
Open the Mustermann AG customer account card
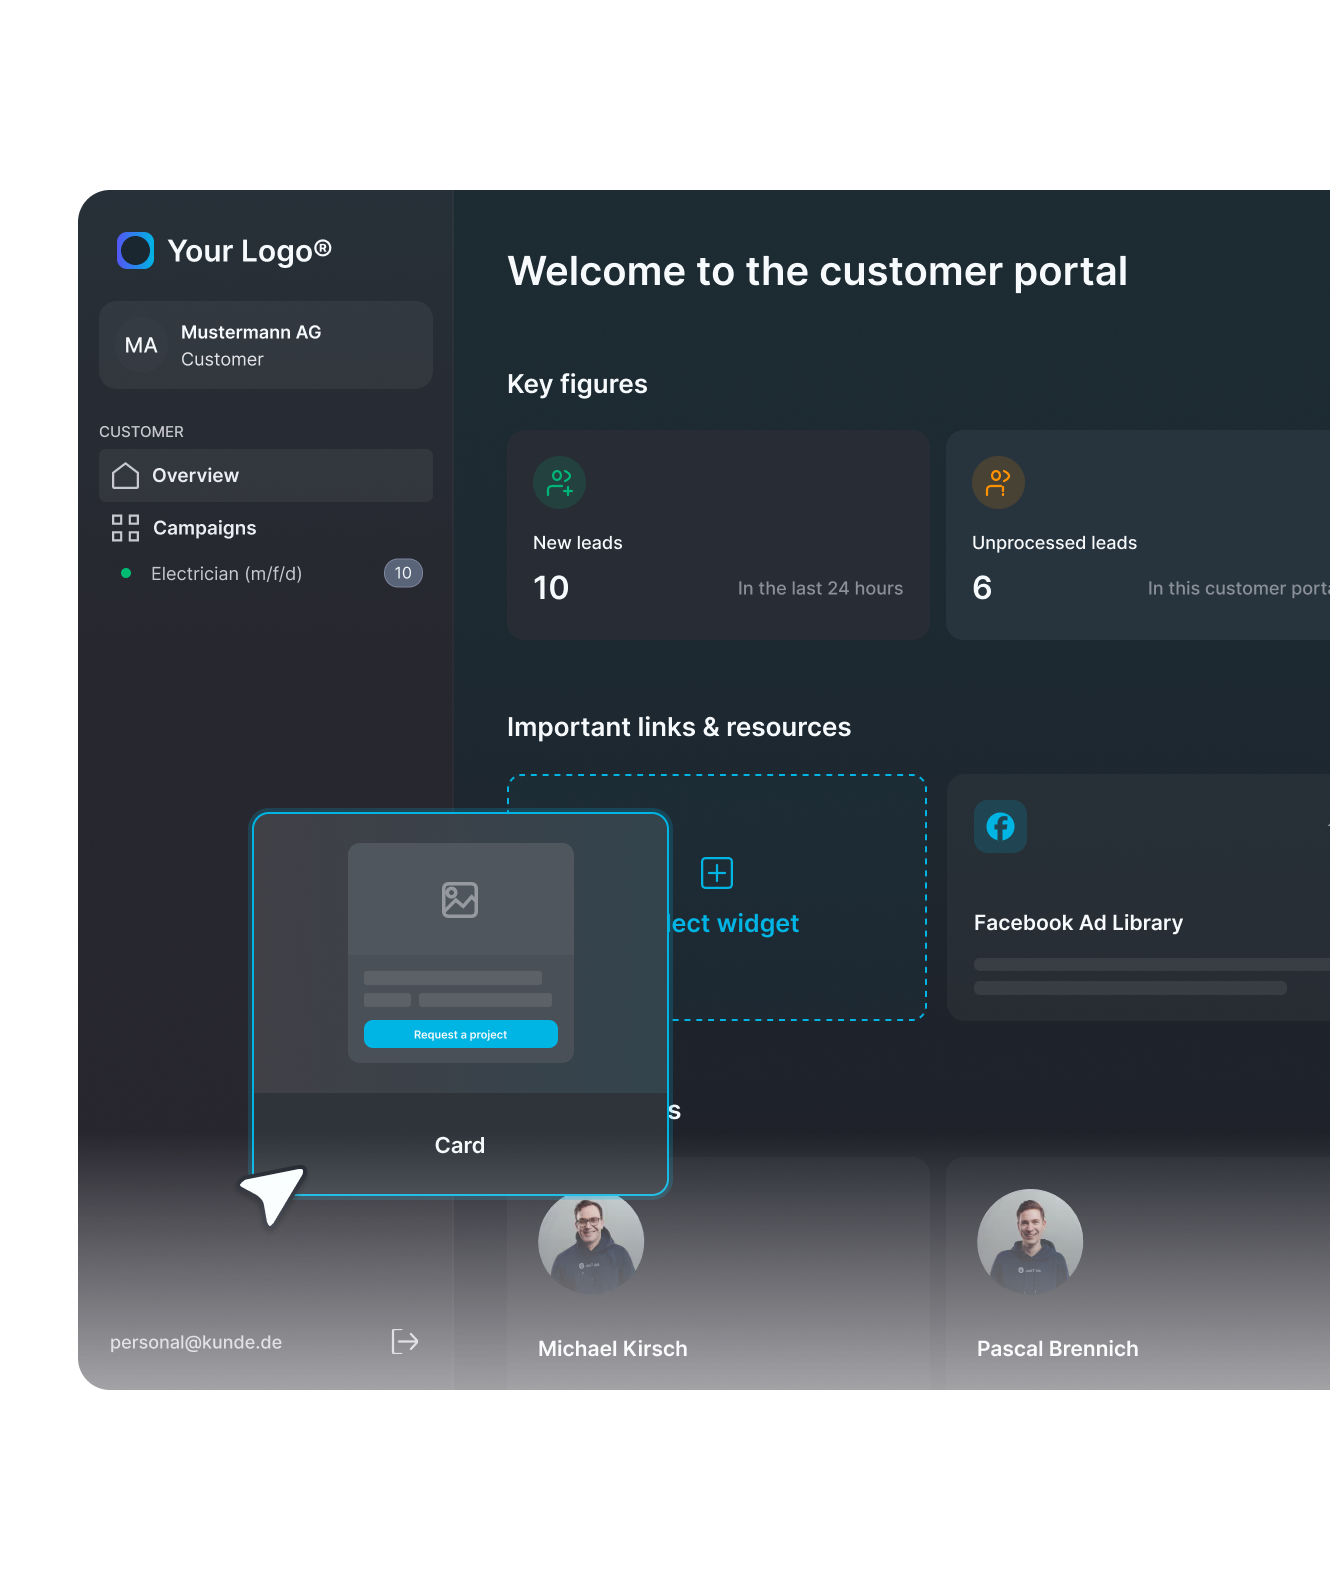click(266, 345)
